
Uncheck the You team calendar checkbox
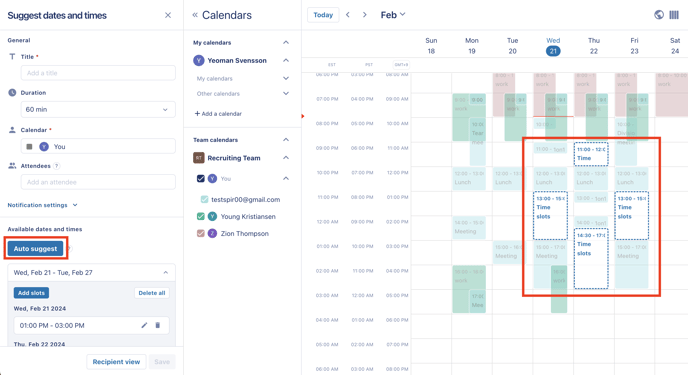(201, 179)
